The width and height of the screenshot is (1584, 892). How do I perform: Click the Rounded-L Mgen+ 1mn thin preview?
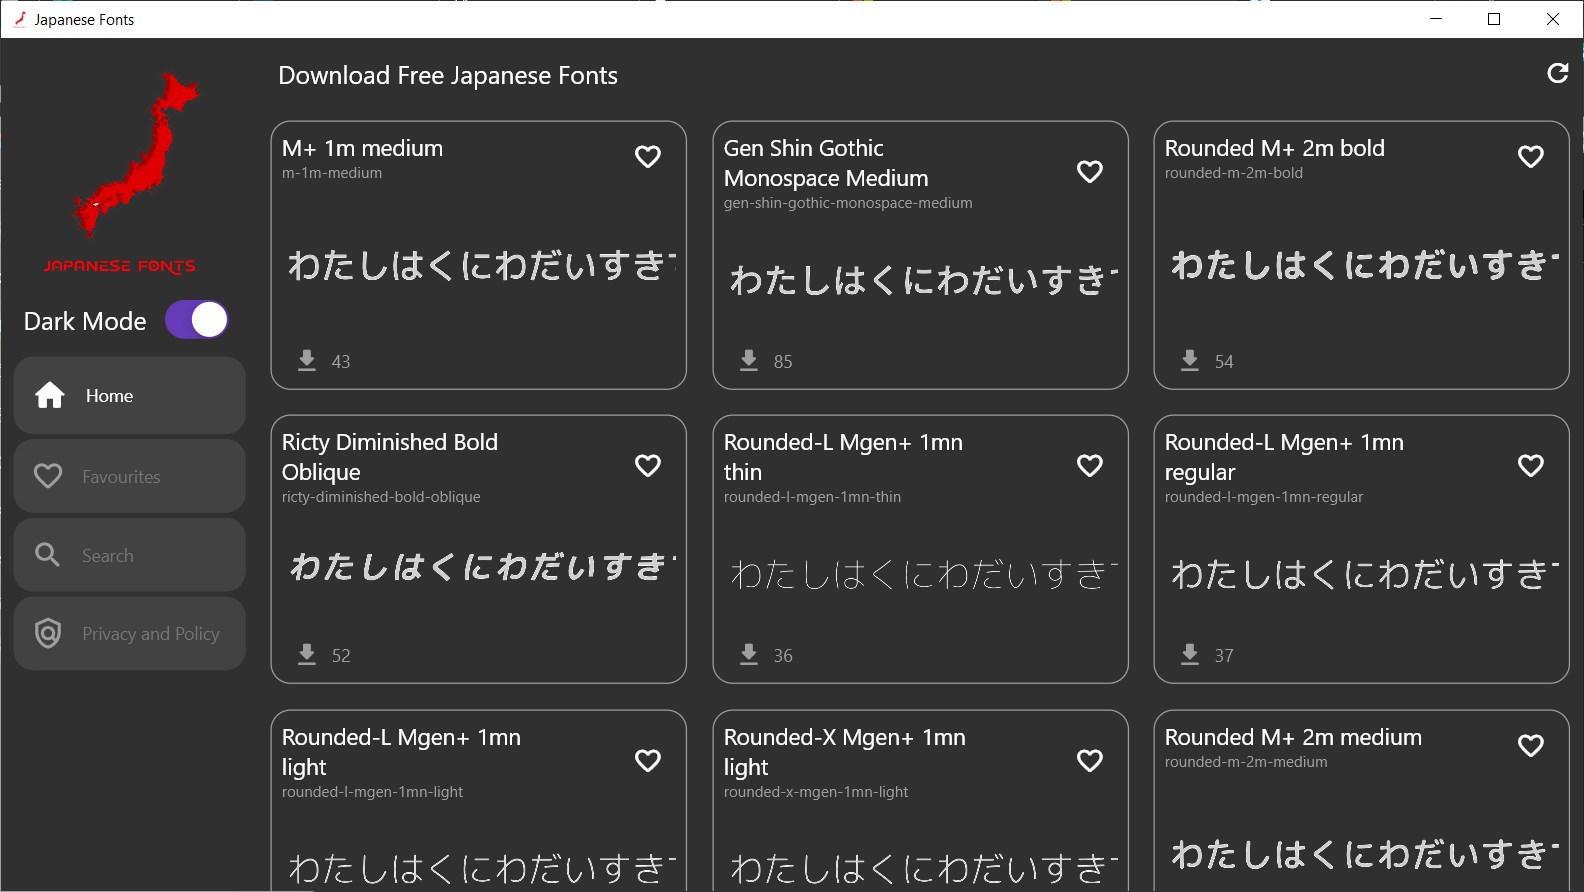(924, 574)
